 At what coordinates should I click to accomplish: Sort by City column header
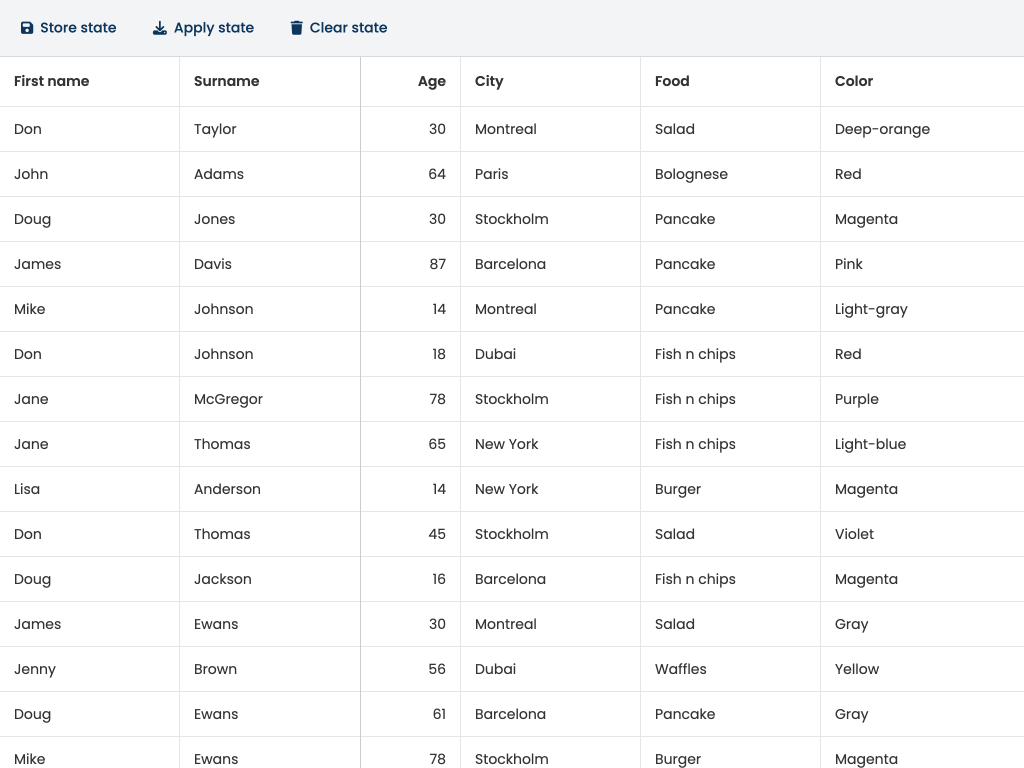(x=489, y=81)
